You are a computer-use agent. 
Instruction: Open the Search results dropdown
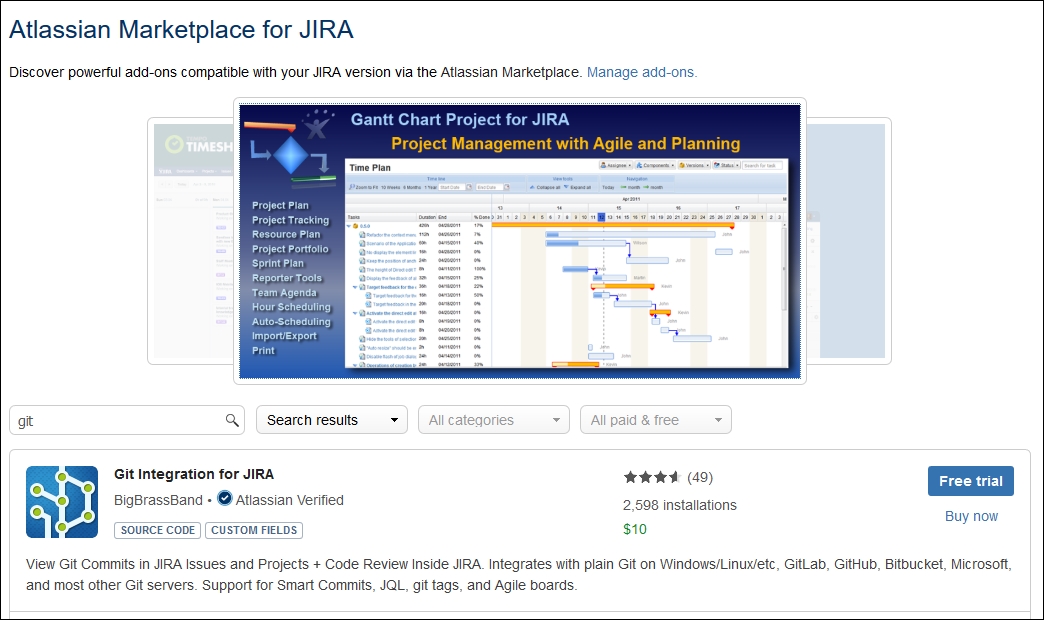[332, 420]
